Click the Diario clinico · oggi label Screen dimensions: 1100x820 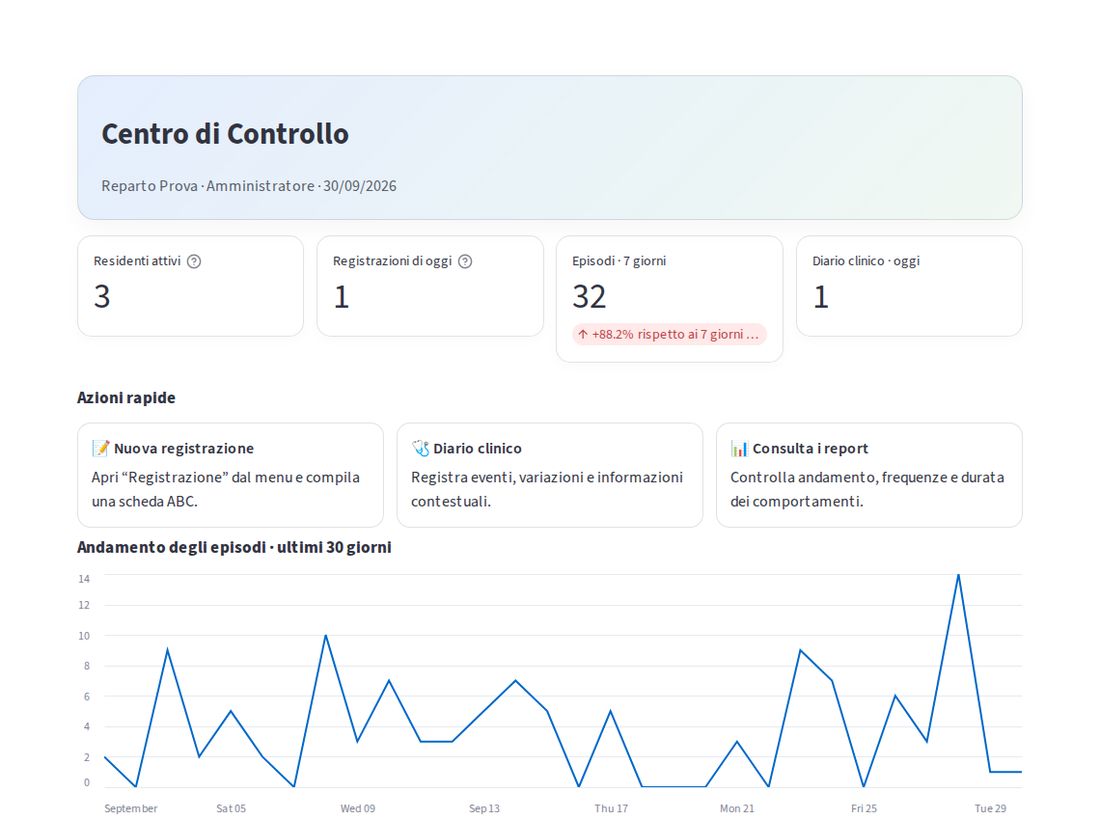866,261
